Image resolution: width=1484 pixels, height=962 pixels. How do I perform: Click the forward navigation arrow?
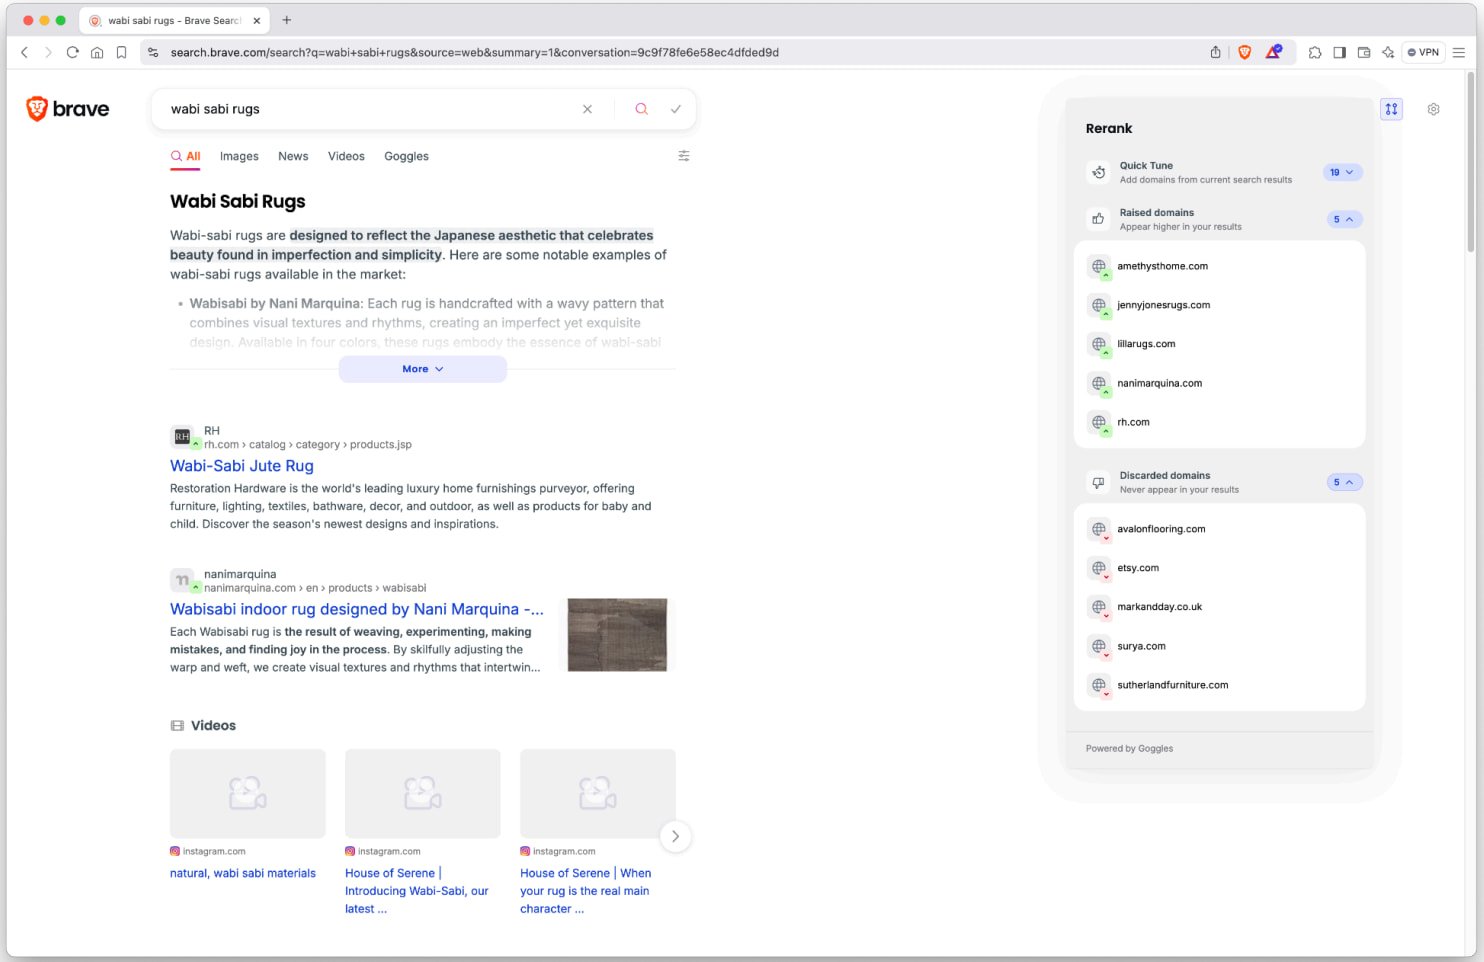point(48,52)
